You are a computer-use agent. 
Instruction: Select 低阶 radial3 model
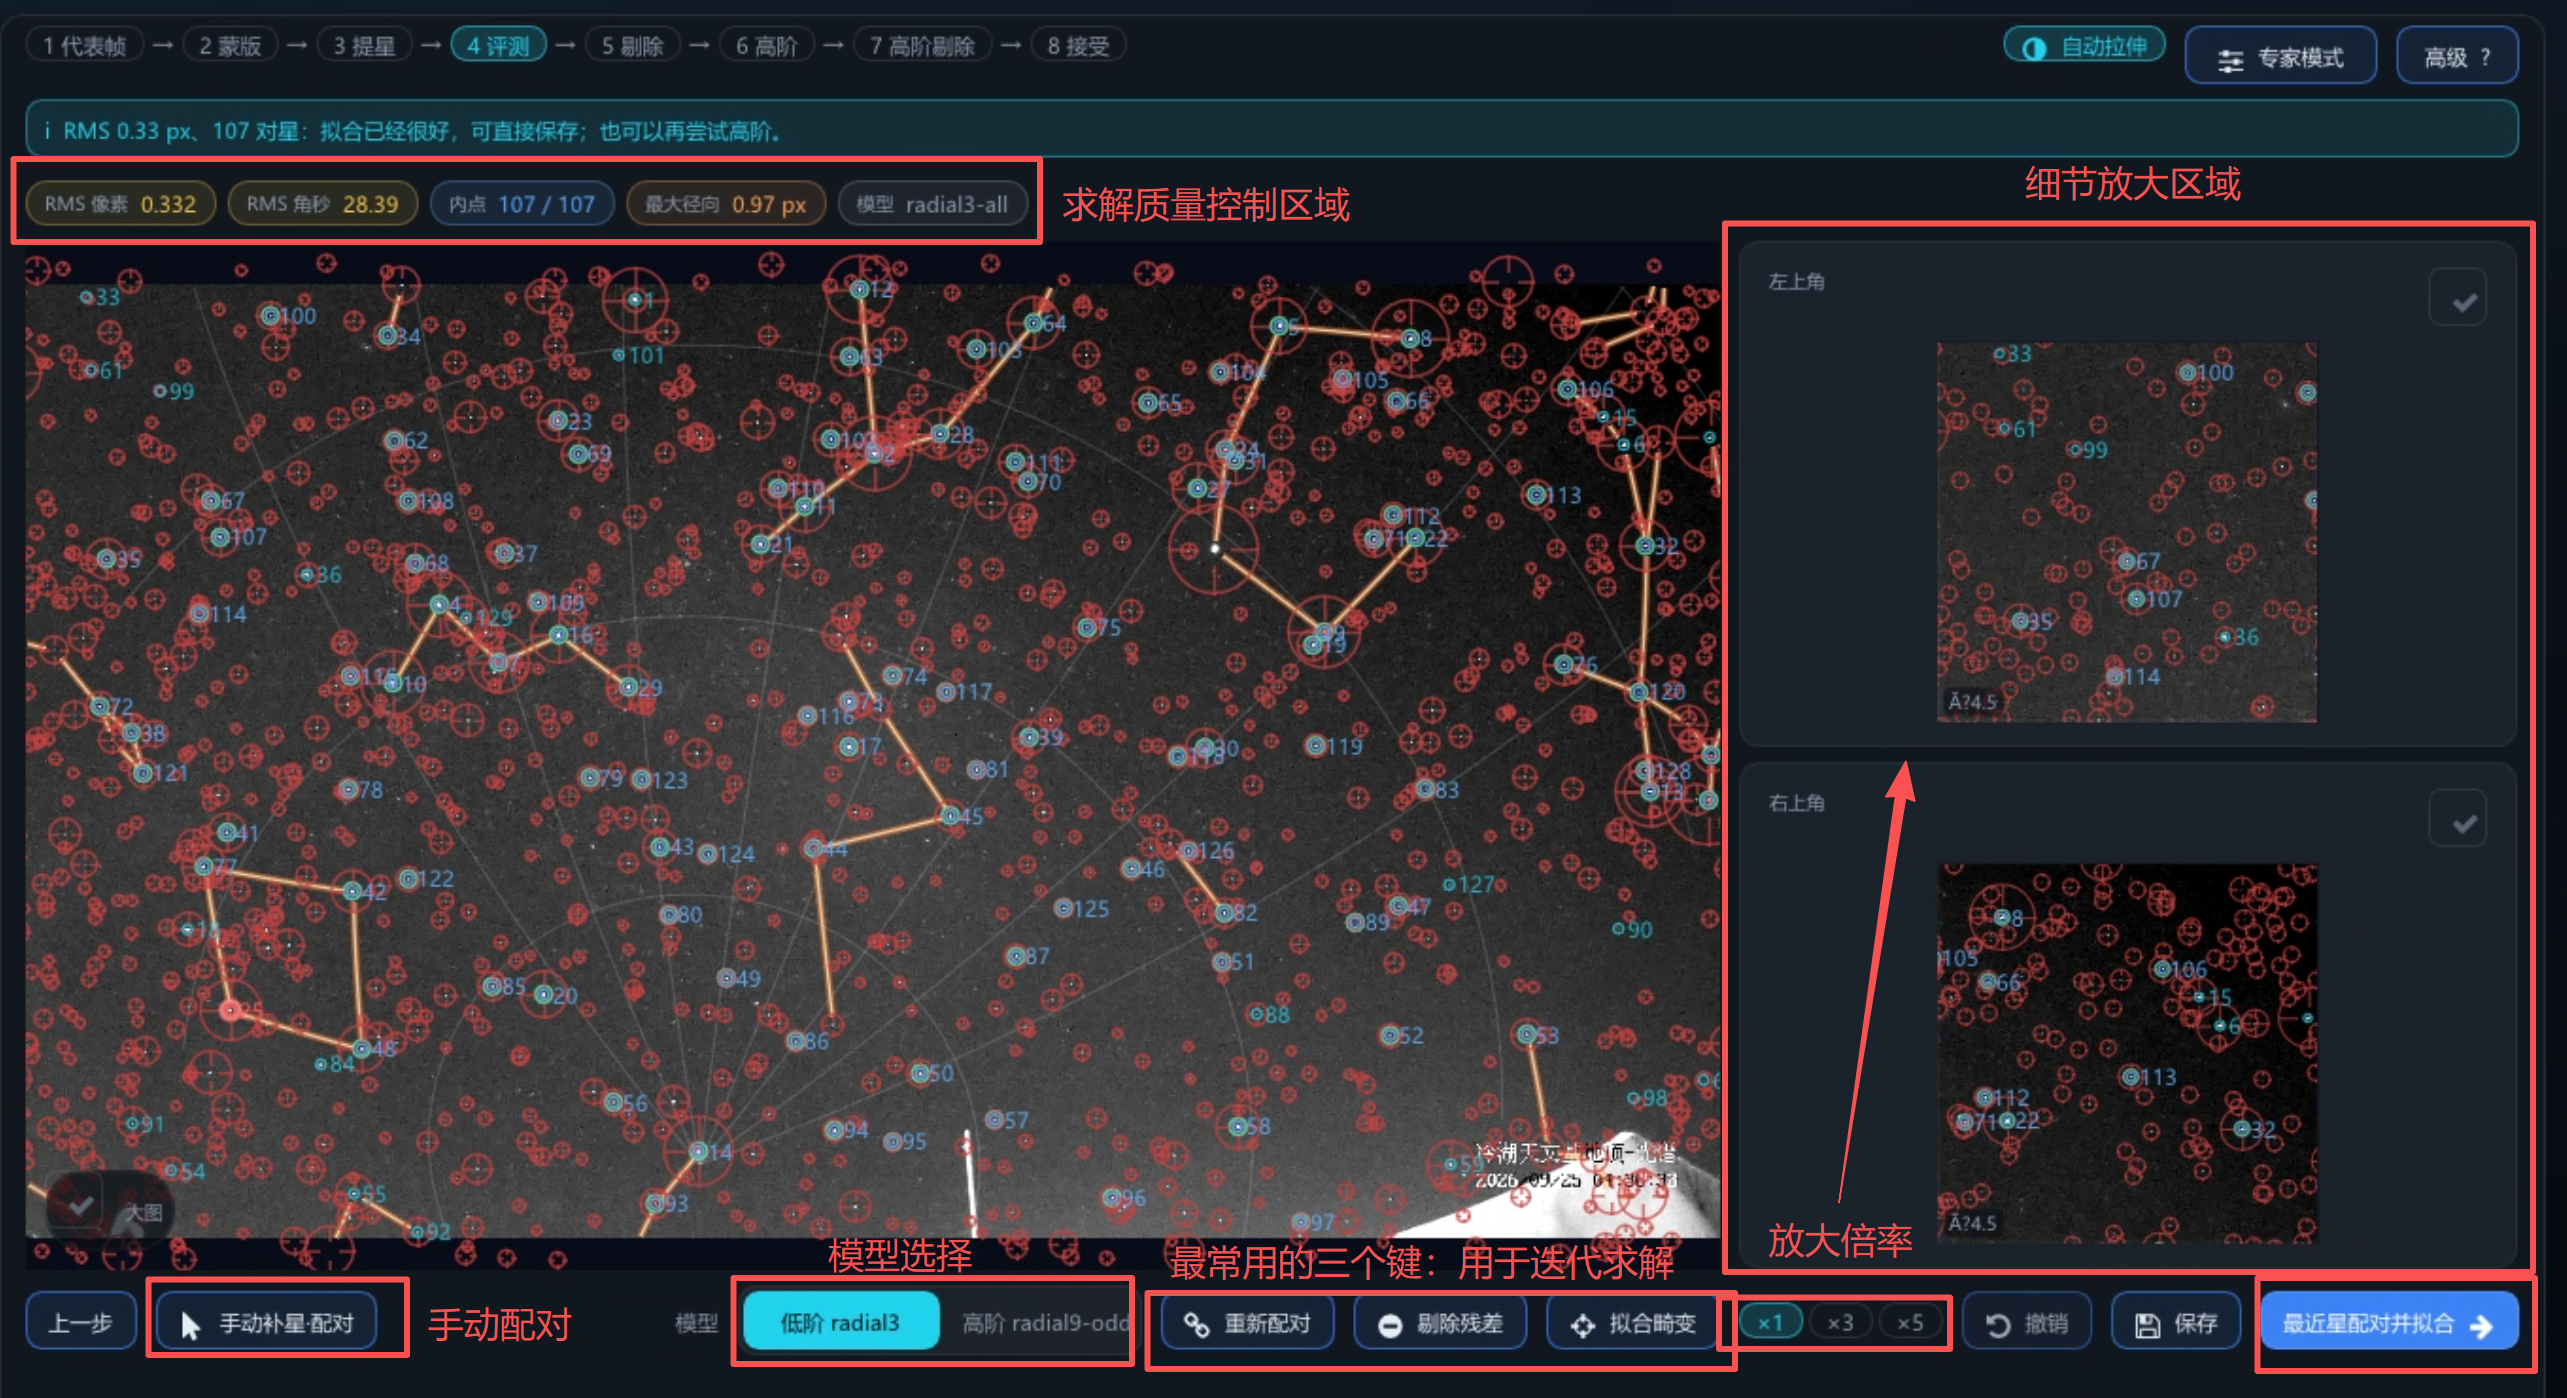click(x=841, y=1322)
